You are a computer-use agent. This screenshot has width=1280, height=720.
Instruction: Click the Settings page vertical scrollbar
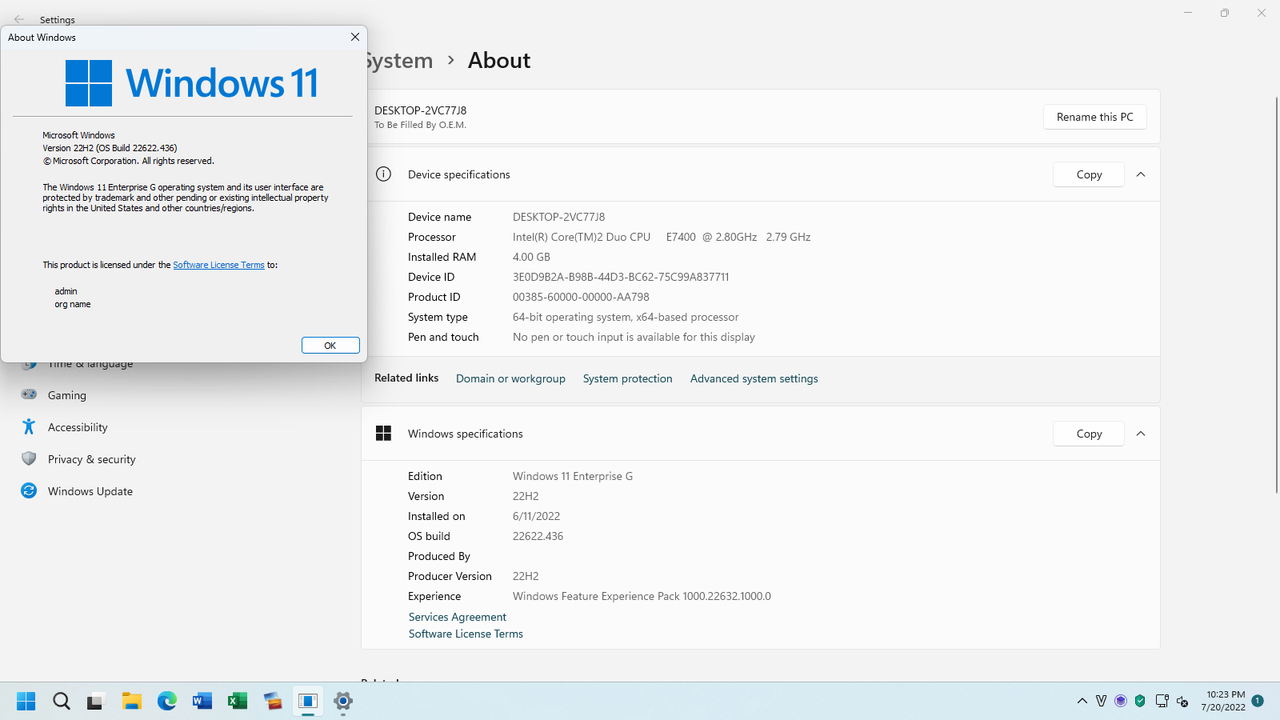tap(1275, 295)
